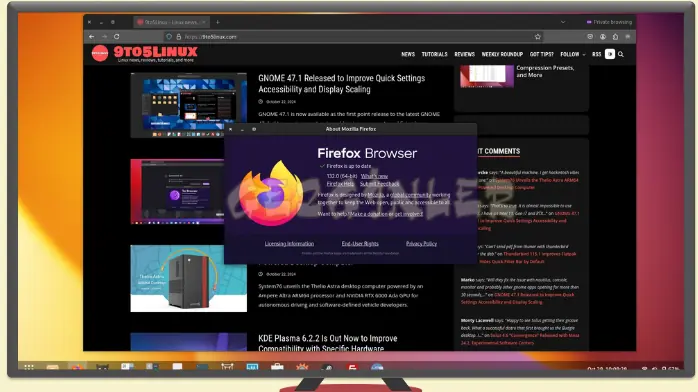Open the Firefox hamburger application menu
This screenshot has width=698, height=392.
(628, 36)
